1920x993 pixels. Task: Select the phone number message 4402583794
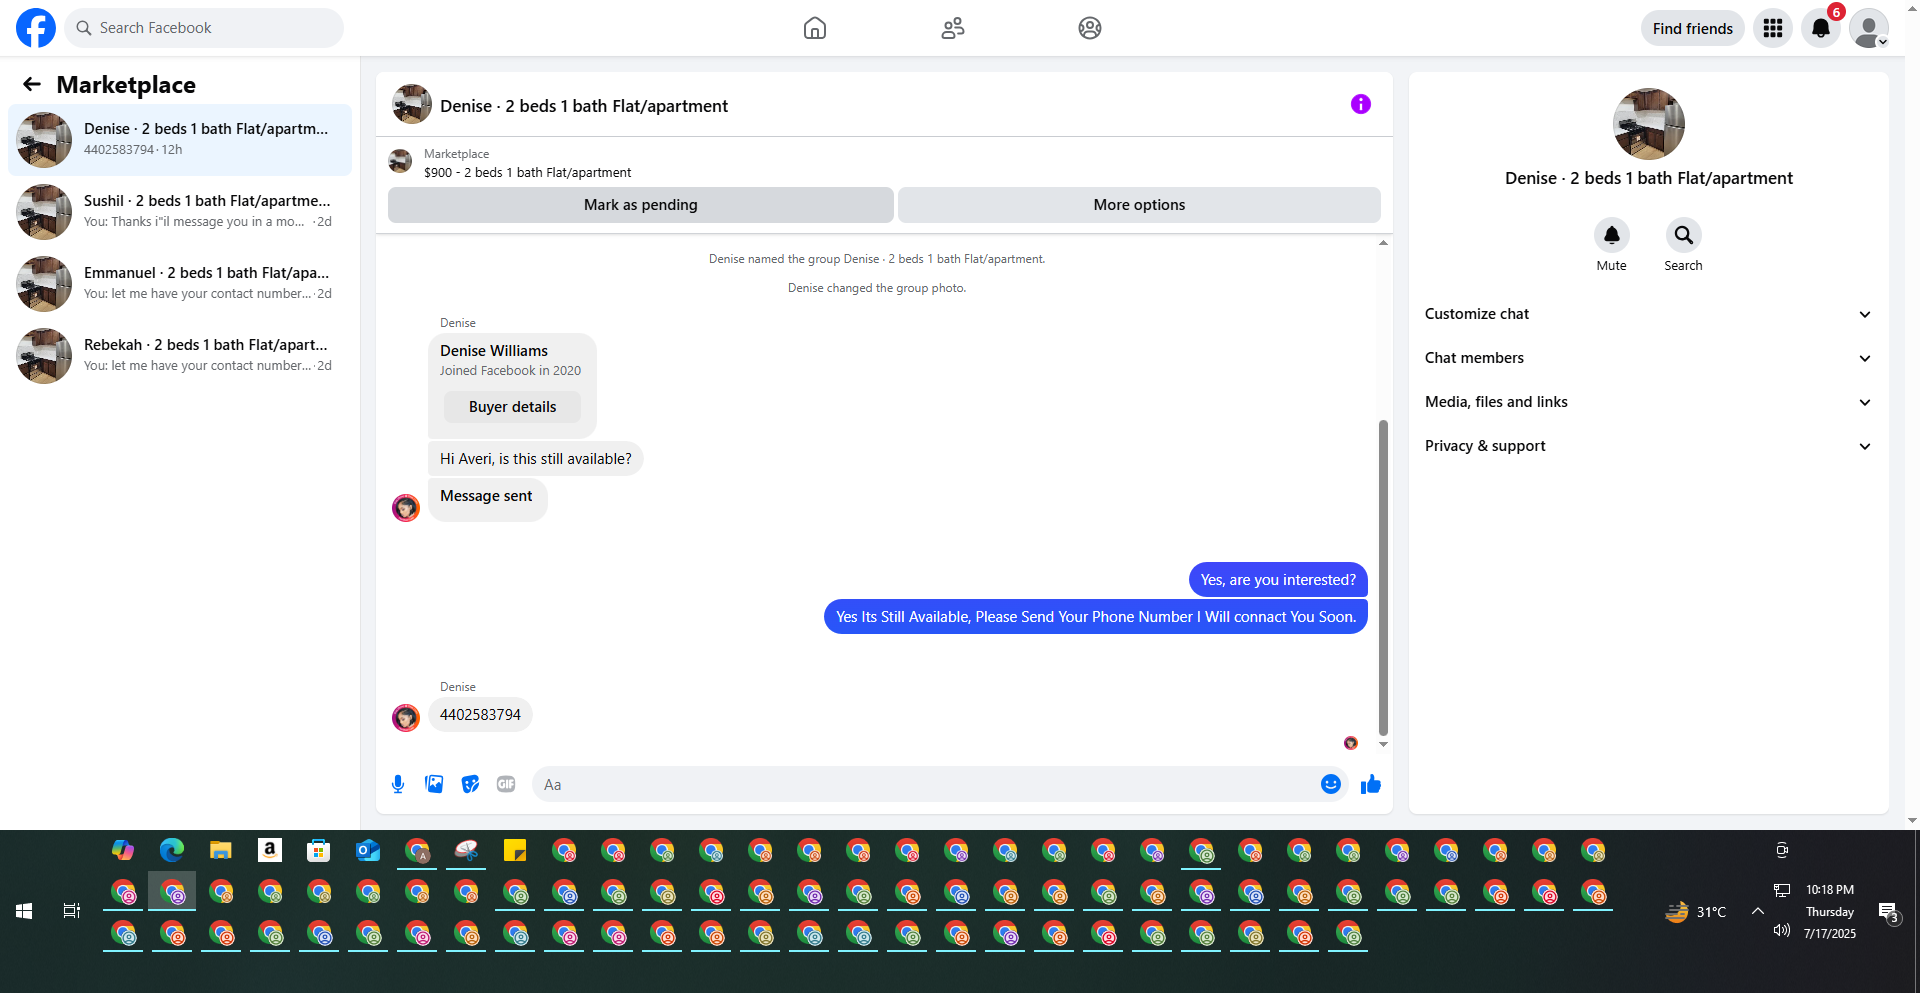pyautogui.click(x=480, y=715)
